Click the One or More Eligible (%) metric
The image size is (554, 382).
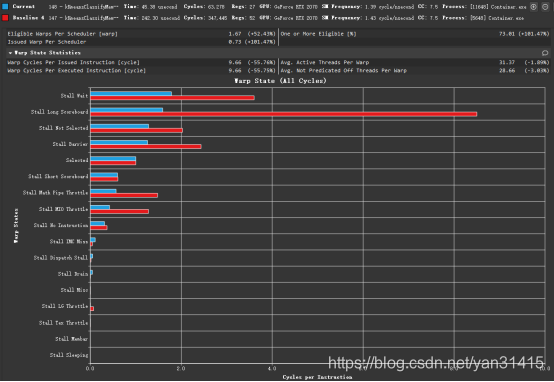click(319, 34)
